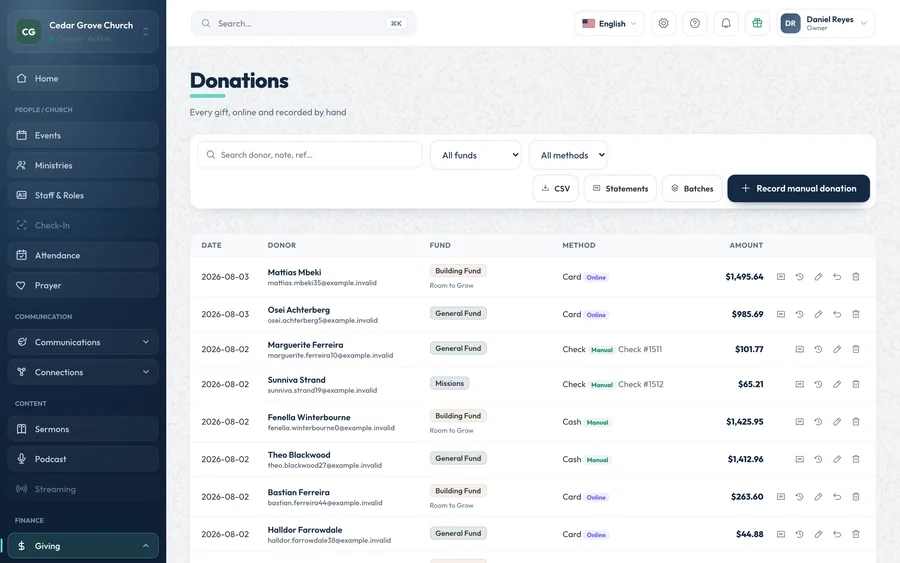Click Building Fund tag in Fenella Winterbourne row
The image size is (900, 563).
coord(458,416)
